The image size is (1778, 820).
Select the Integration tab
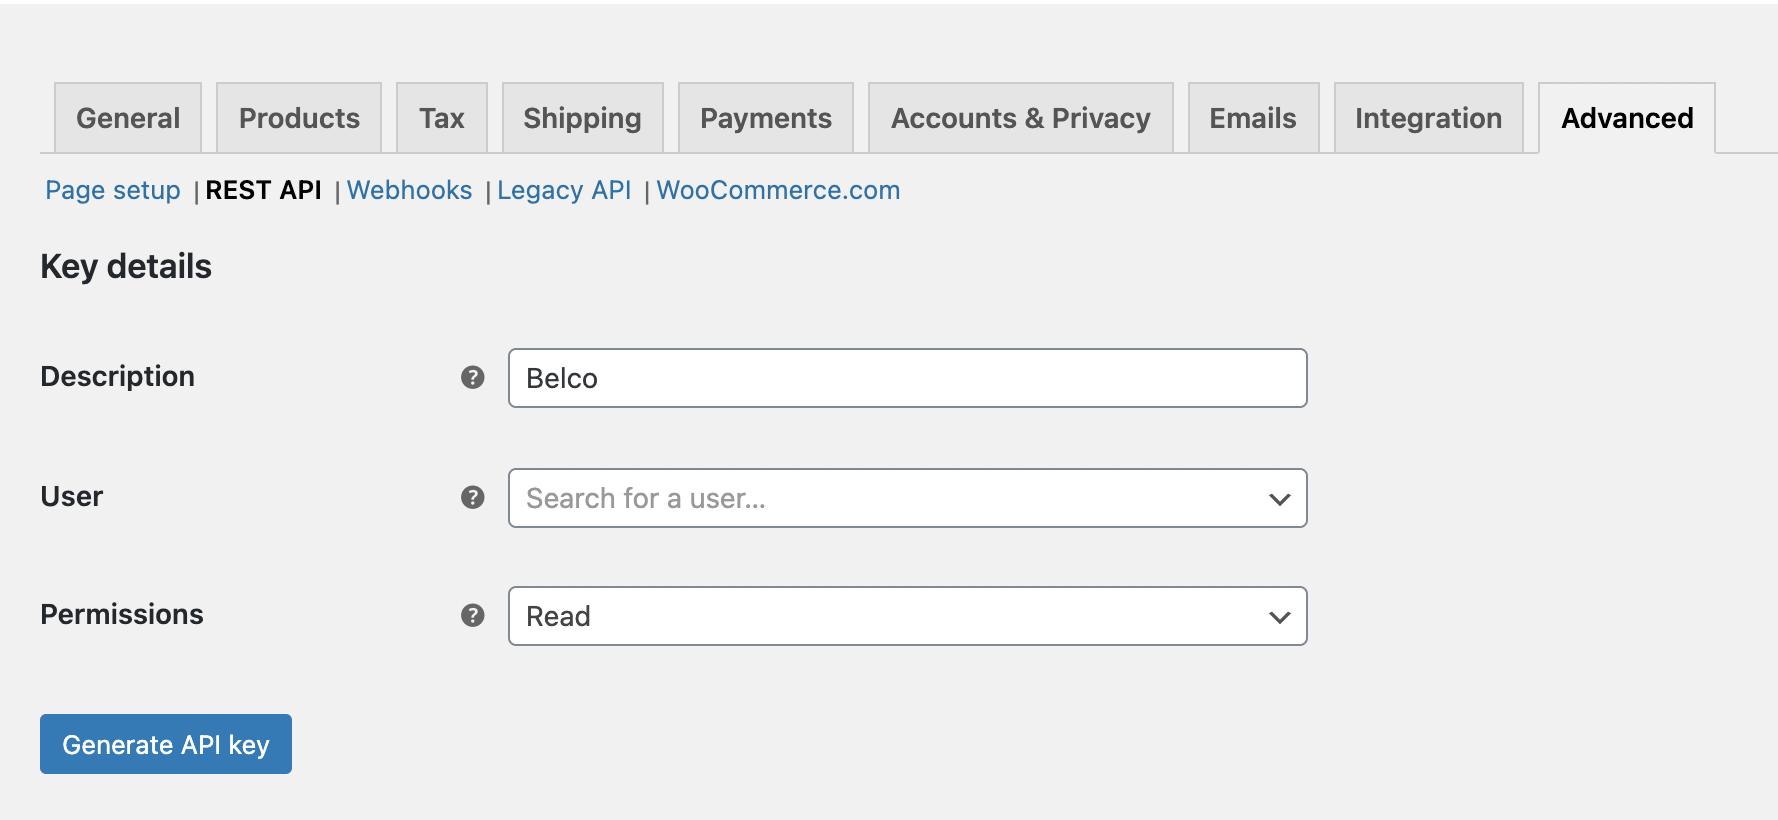(x=1428, y=118)
